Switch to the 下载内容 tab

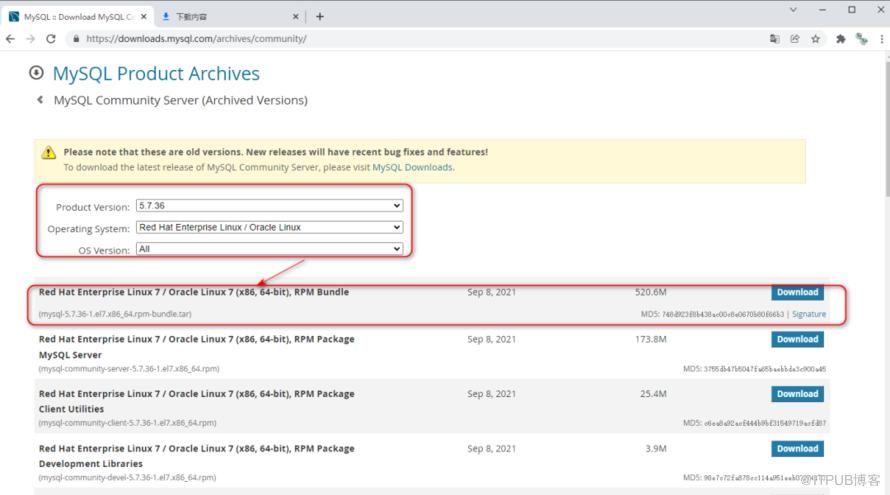click(x=230, y=16)
